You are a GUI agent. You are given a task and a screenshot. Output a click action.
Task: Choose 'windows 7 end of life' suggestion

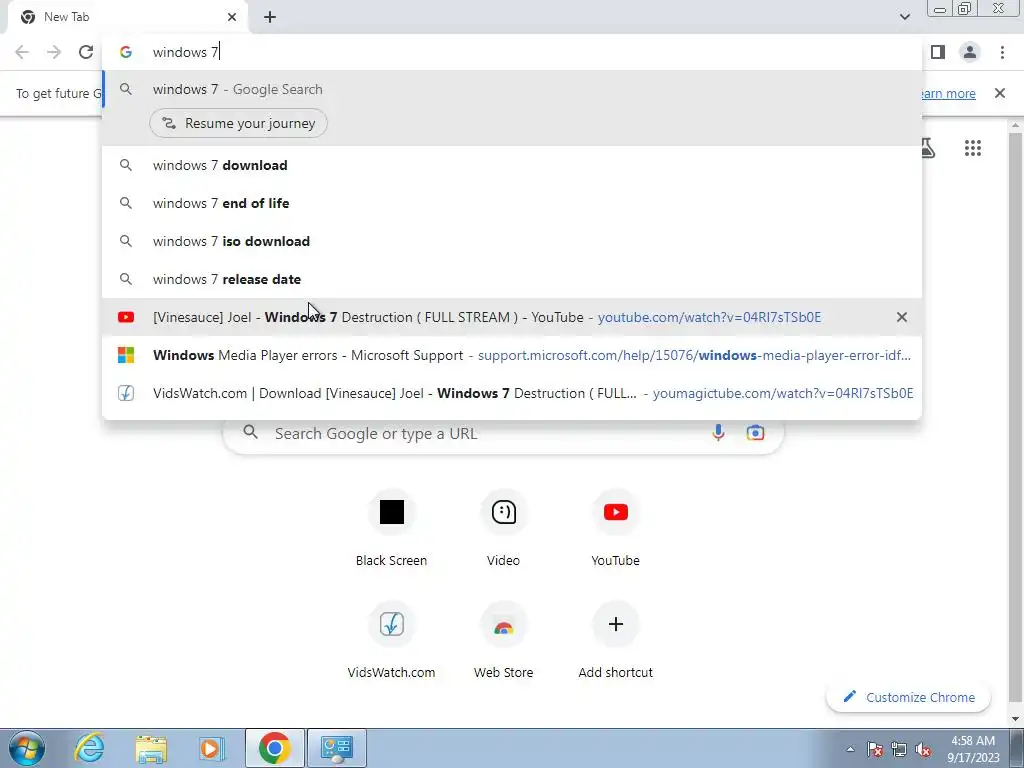[512, 203]
